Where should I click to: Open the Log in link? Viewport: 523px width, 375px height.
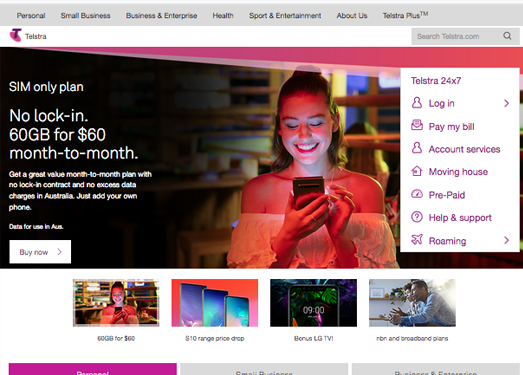click(x=442, y=103)
